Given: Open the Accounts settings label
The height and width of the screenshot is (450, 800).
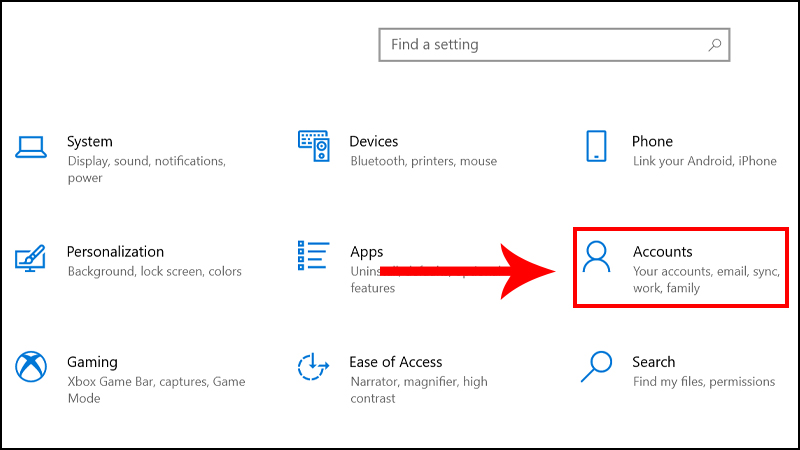Looking at the screenshot, I should tap(663, 251).
